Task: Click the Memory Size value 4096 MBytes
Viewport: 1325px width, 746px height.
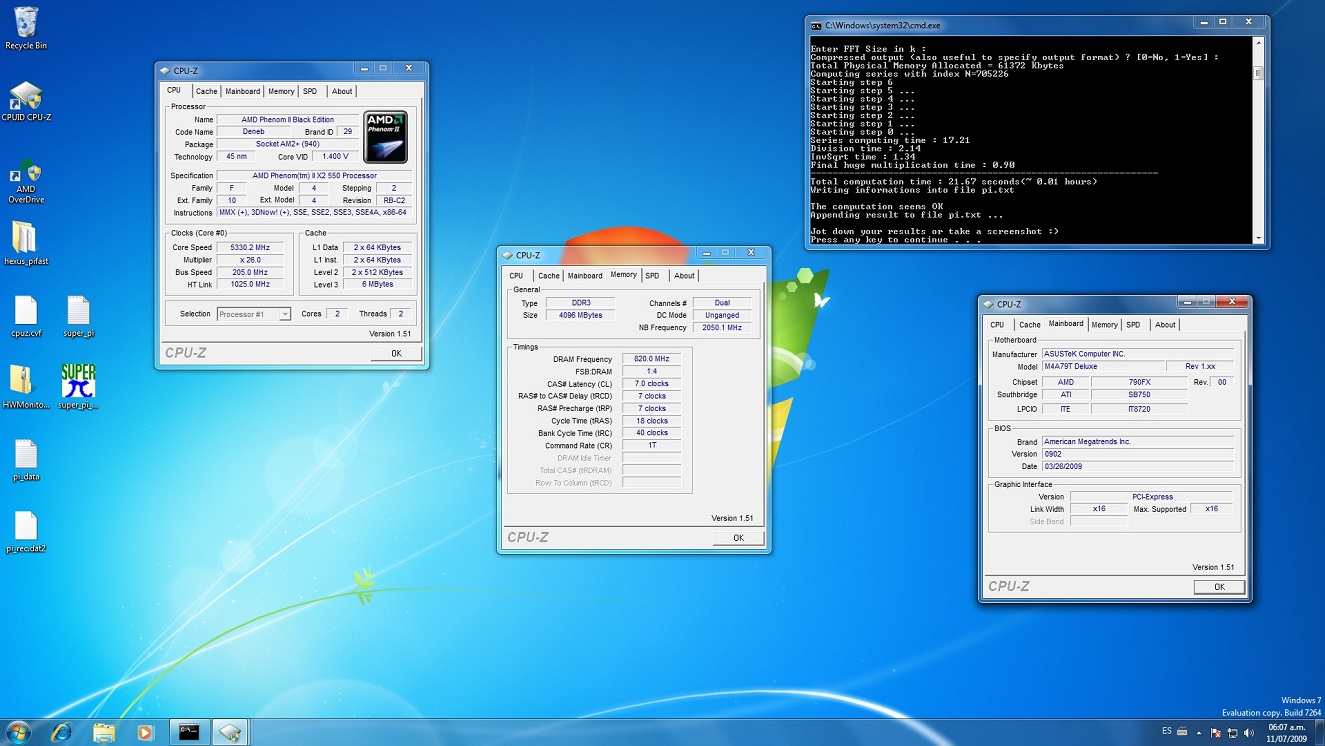Action: tap(580, 315)
